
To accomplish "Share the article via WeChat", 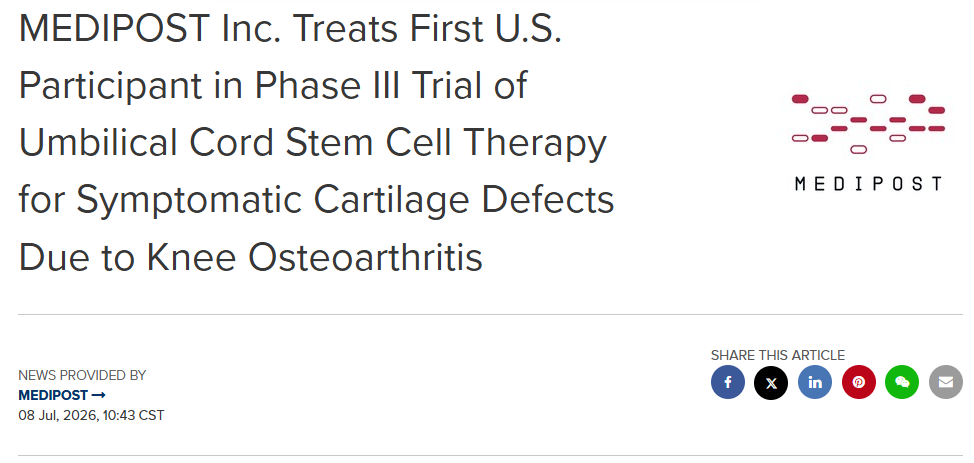I will [x=902, y=382].
